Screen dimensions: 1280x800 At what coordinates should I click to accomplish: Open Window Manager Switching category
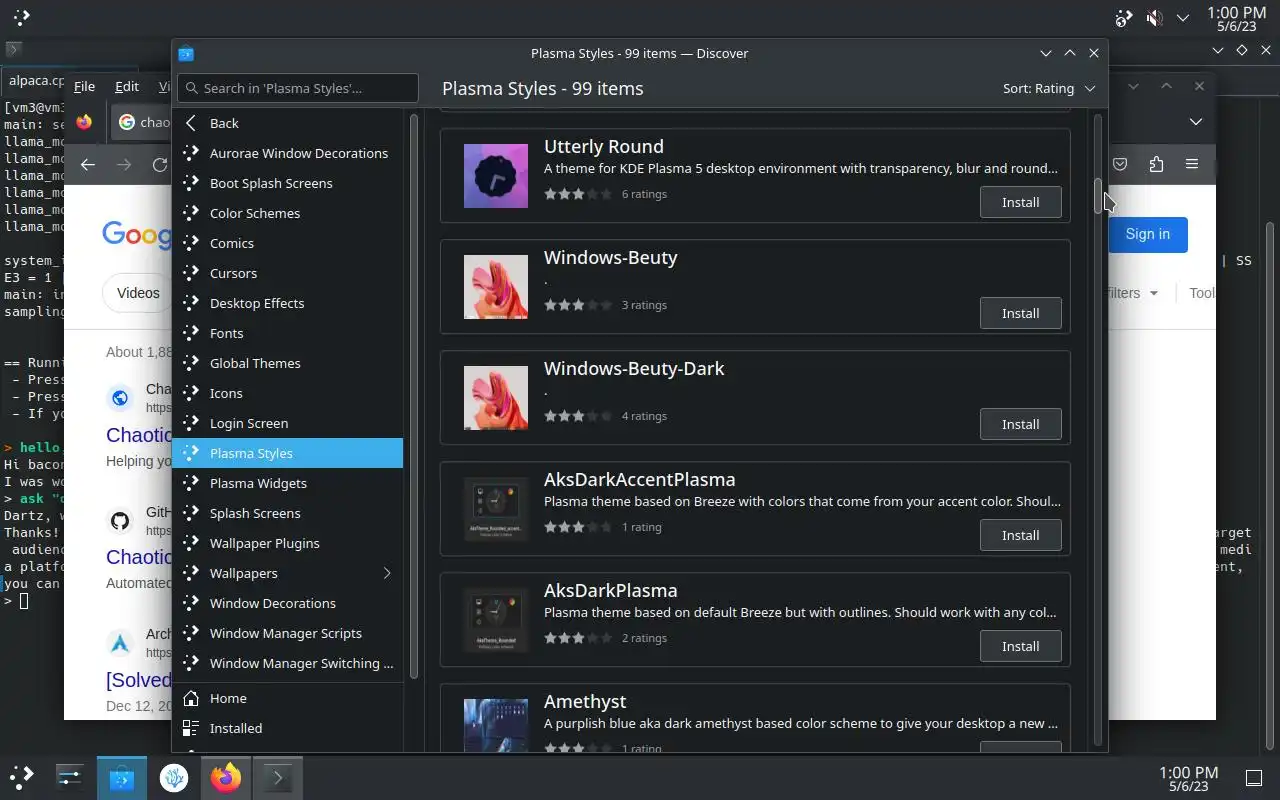coord(288,663)
